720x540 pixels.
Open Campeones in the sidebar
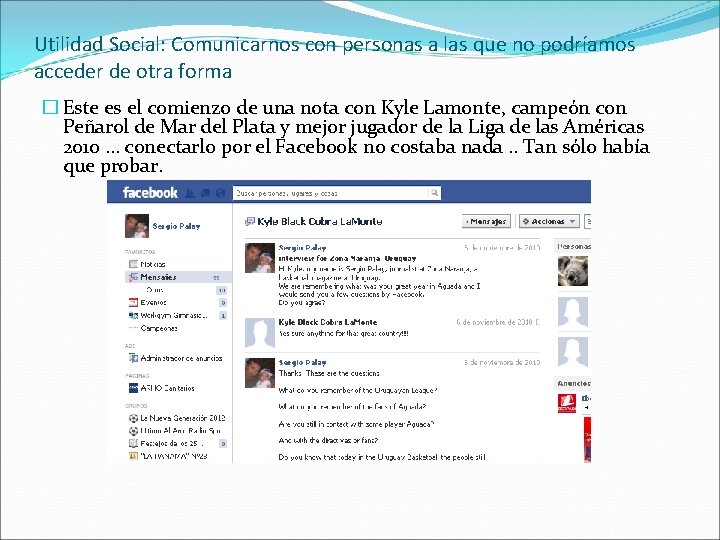tap(159, 328)
